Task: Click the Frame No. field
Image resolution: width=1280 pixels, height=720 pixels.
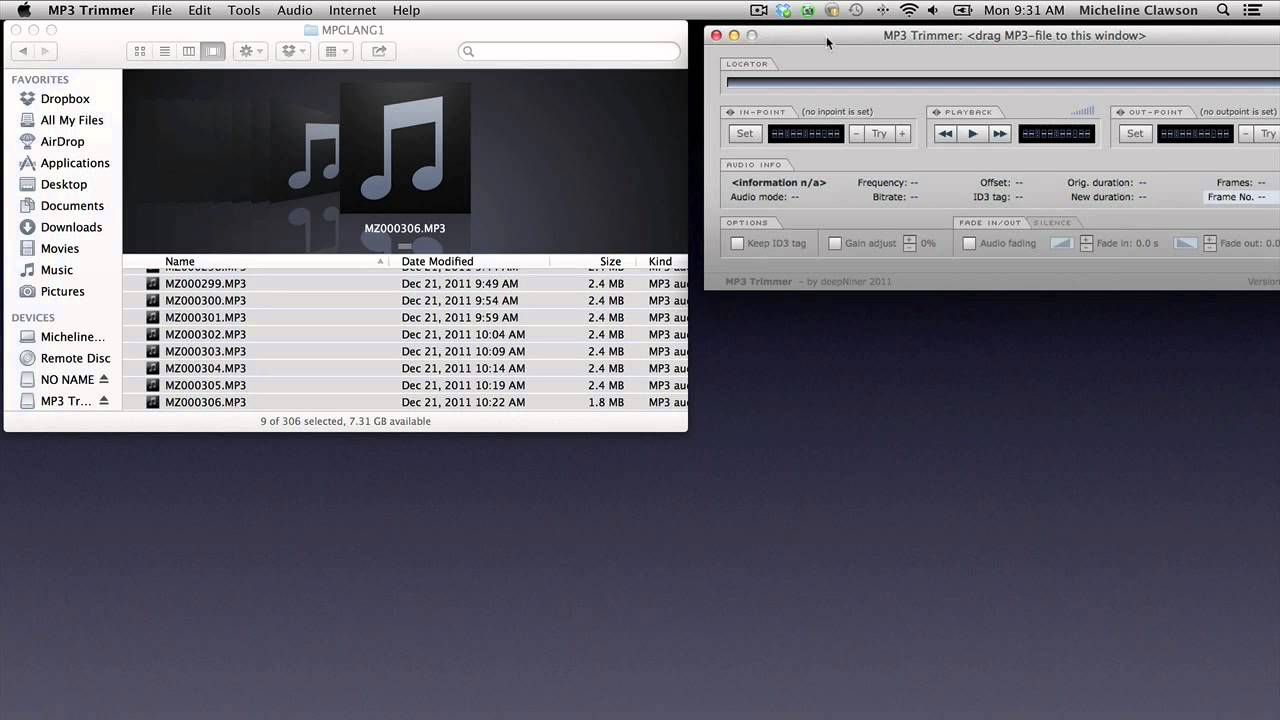Action: pos(1243,197)
